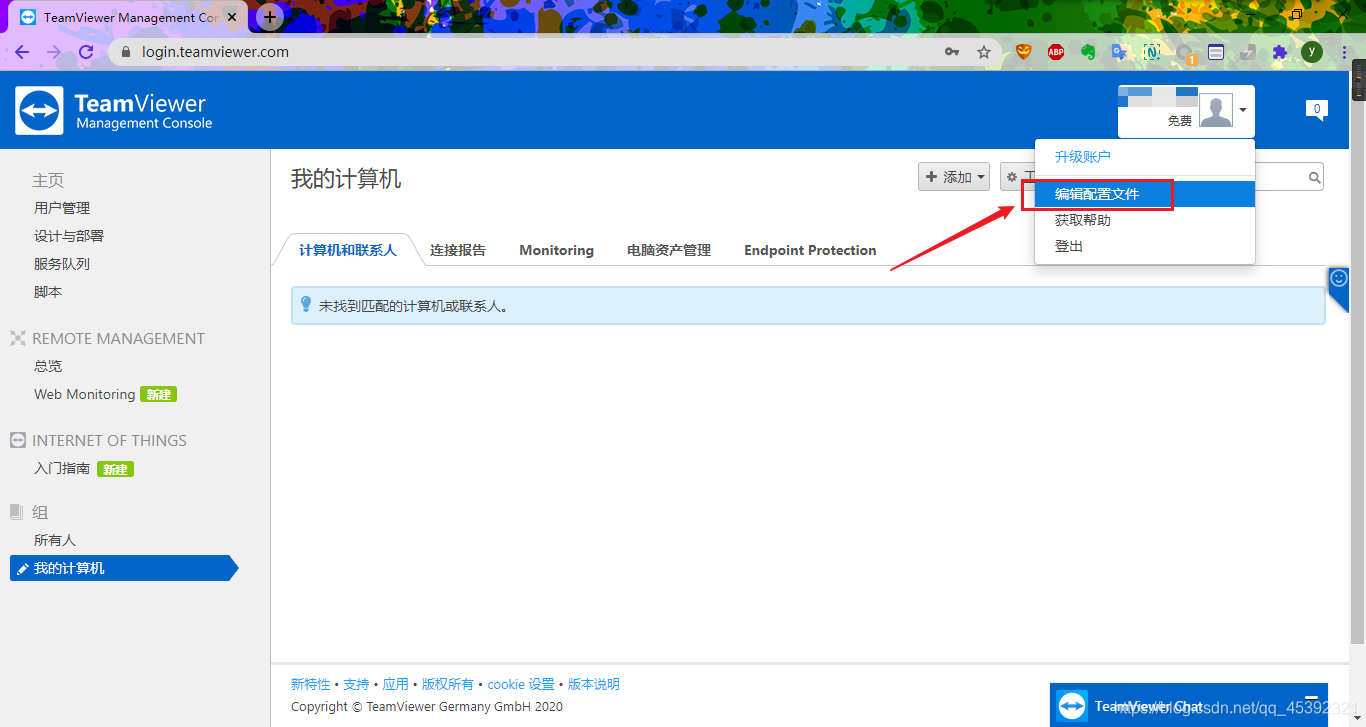Open the Monitoring tab
The height and width of the screenshot is (727, 1366).
click(556, 250)
